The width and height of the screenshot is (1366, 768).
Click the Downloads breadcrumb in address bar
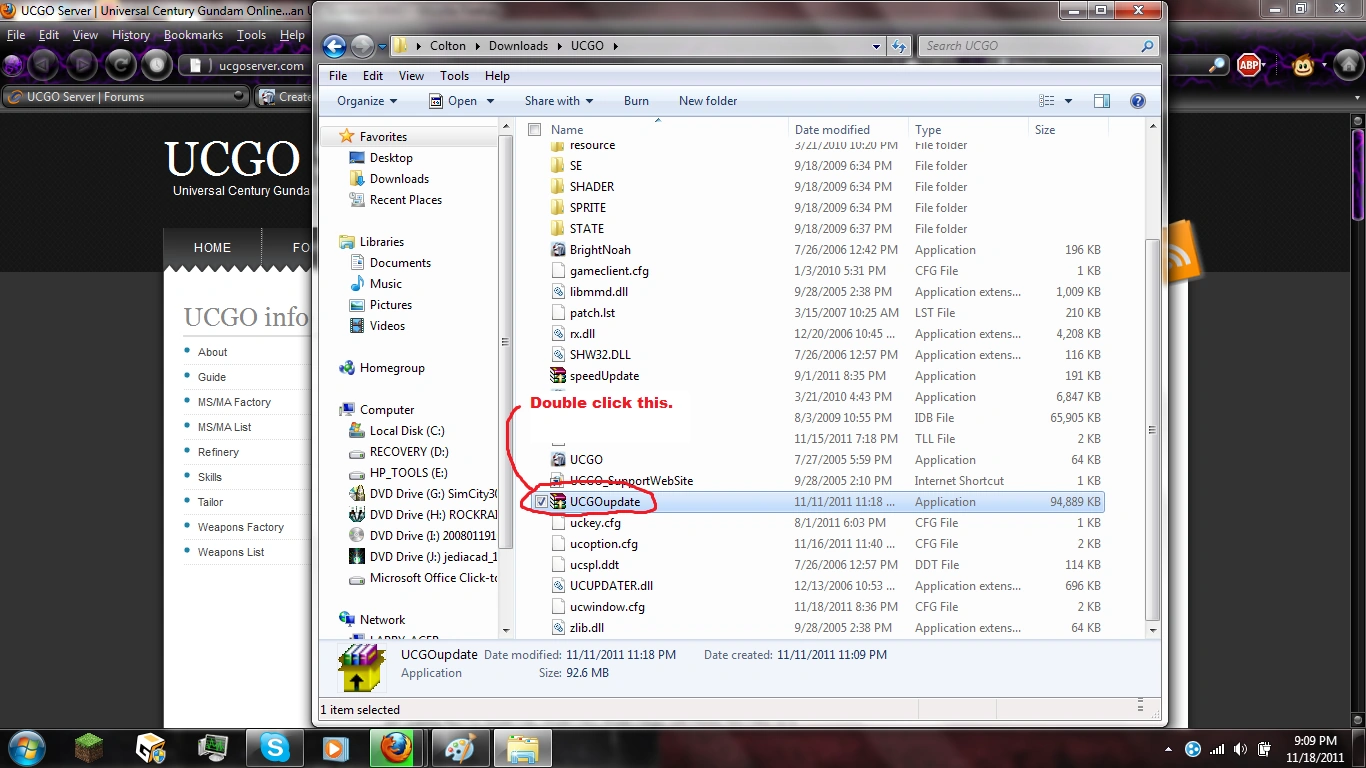518,46
